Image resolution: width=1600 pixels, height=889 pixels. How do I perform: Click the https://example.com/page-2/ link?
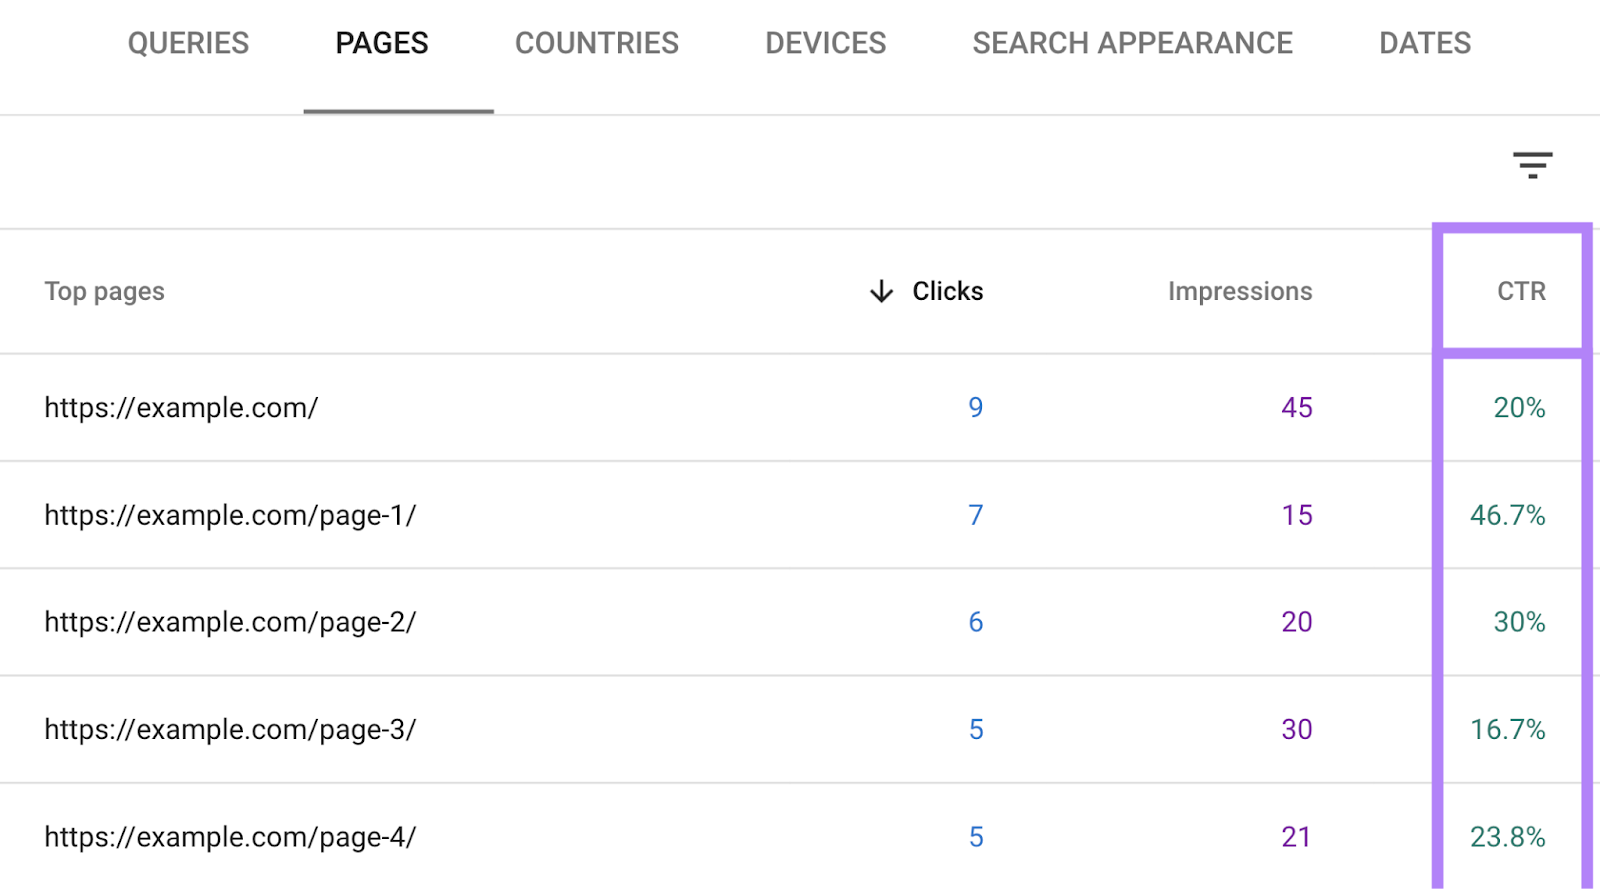tap(231, 622)
